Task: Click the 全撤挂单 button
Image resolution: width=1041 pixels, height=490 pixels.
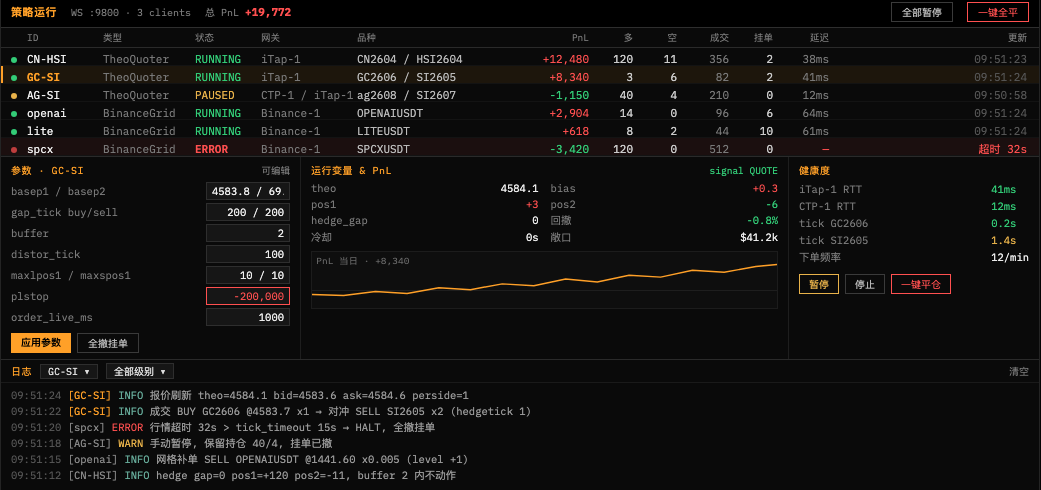Action: pyautogui.click(x=108, y=343)
